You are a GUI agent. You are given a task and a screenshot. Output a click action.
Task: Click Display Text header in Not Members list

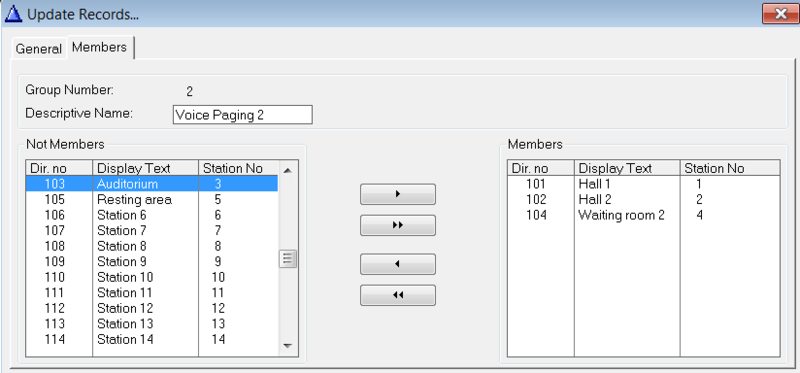pyautogui.click(x=145, y=168)
